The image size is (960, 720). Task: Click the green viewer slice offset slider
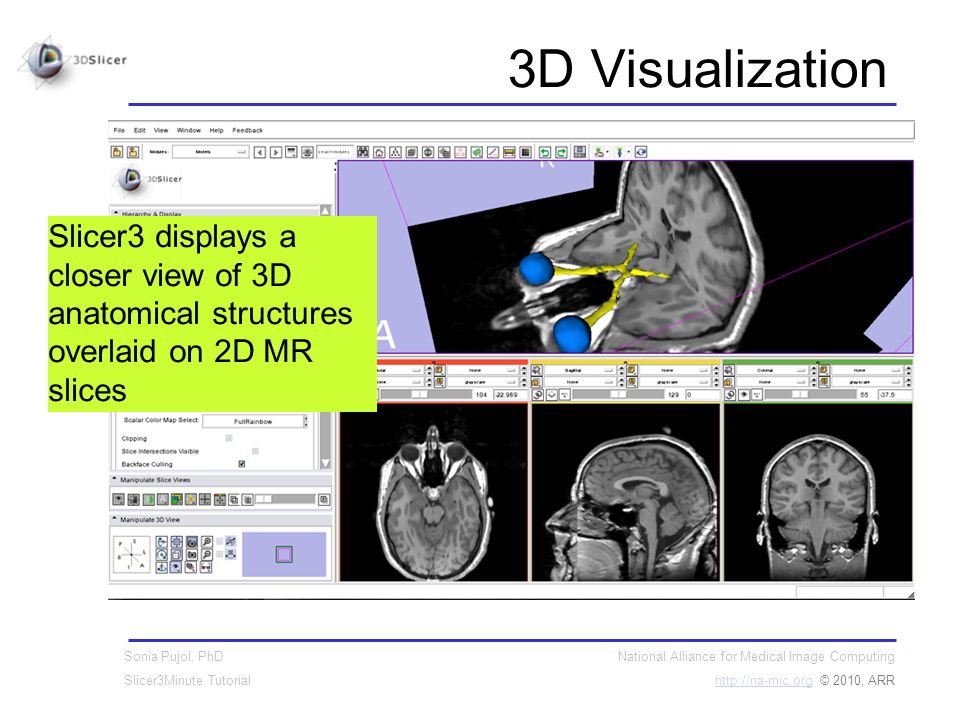811,395
